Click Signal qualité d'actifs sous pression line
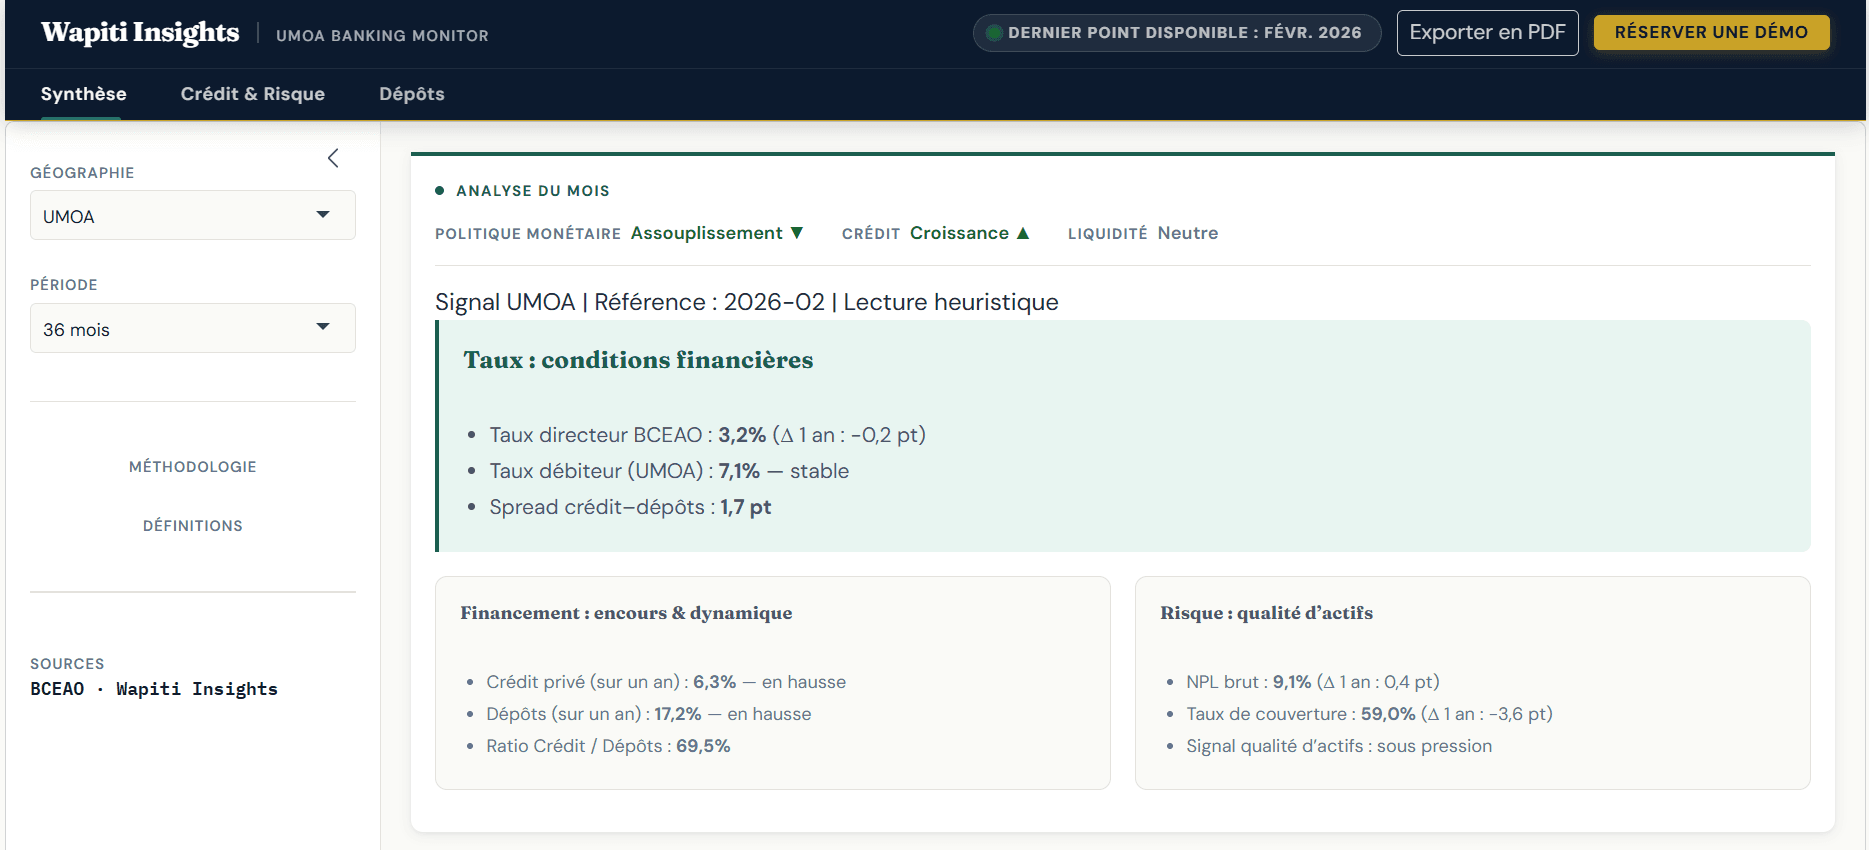The width and height of the screenshot is (1869, 850). pos(1339,746)
